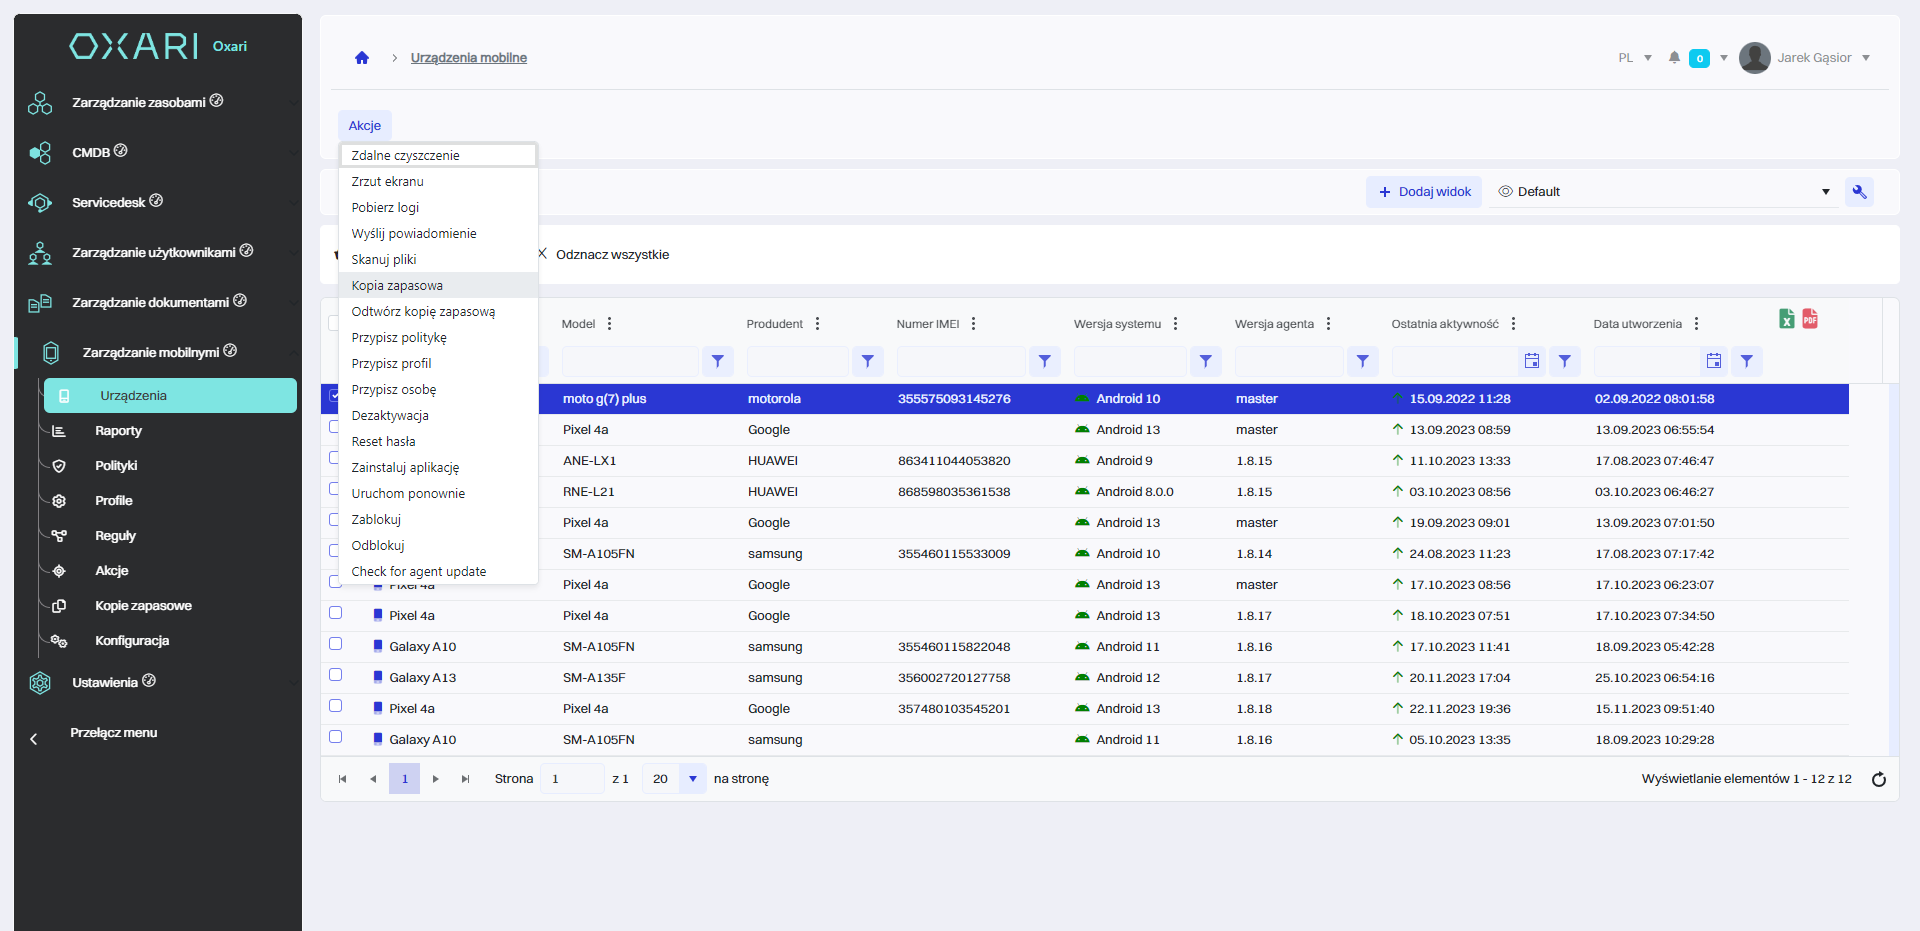1920x931 pixels.
Task: Open calendar picker for Ostatnia aktywność
Action: [1531, 361]
